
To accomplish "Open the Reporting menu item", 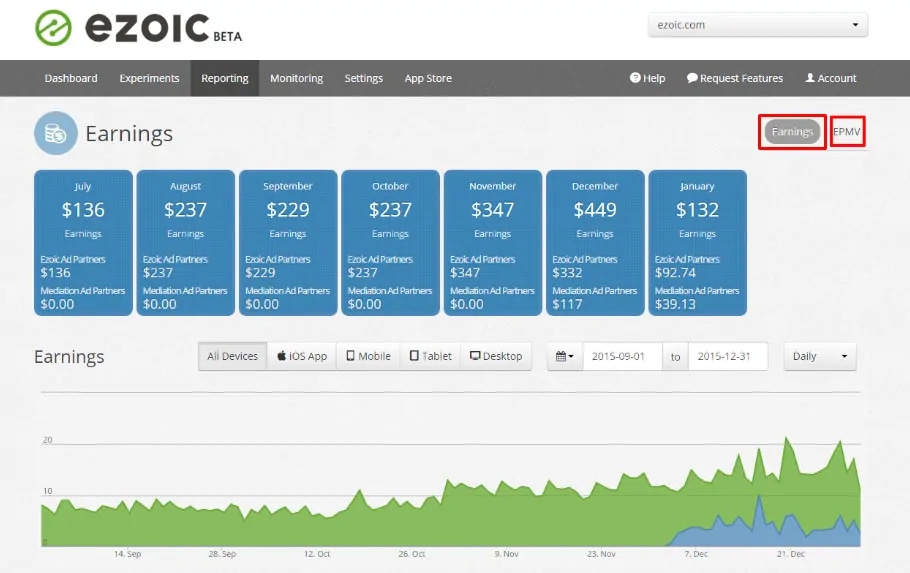I will pyautogui.click(x=225, y=78).
